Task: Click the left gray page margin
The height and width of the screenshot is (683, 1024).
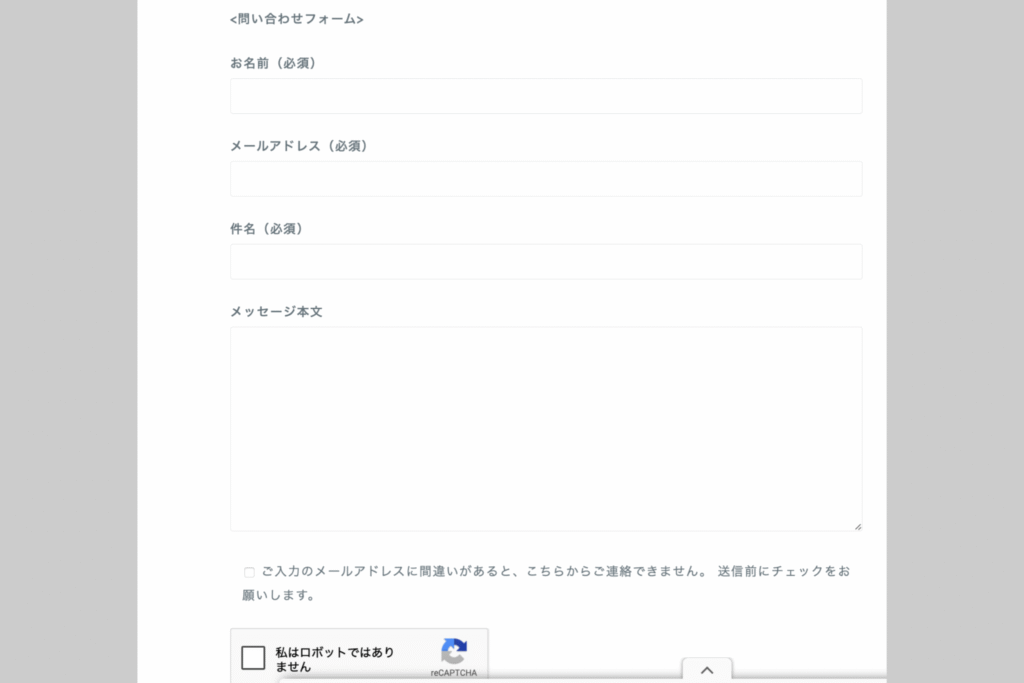Action: pyautogui.click(x=68, y=340)
